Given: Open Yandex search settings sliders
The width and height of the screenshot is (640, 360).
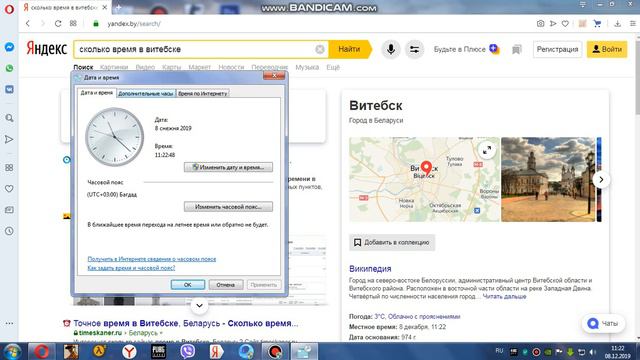Looking at the screenshot, I should pos(414,49).
